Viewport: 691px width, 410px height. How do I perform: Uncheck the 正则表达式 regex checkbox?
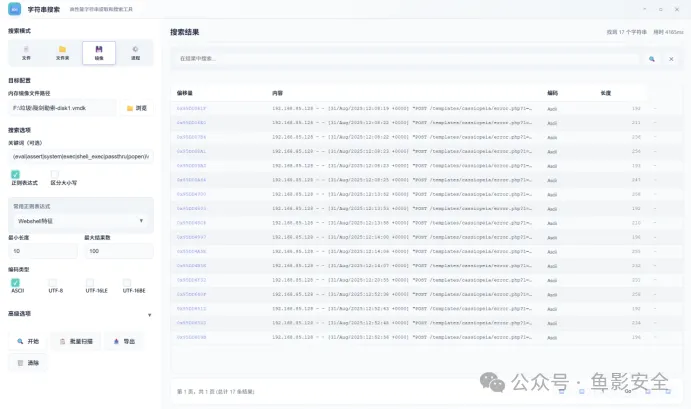15,175
